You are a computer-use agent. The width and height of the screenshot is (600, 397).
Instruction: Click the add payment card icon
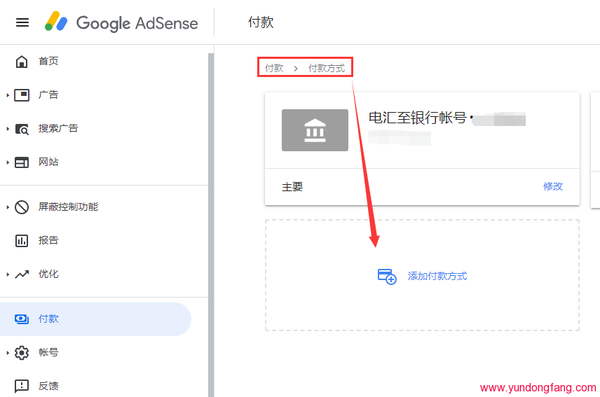tap(387, 276)
